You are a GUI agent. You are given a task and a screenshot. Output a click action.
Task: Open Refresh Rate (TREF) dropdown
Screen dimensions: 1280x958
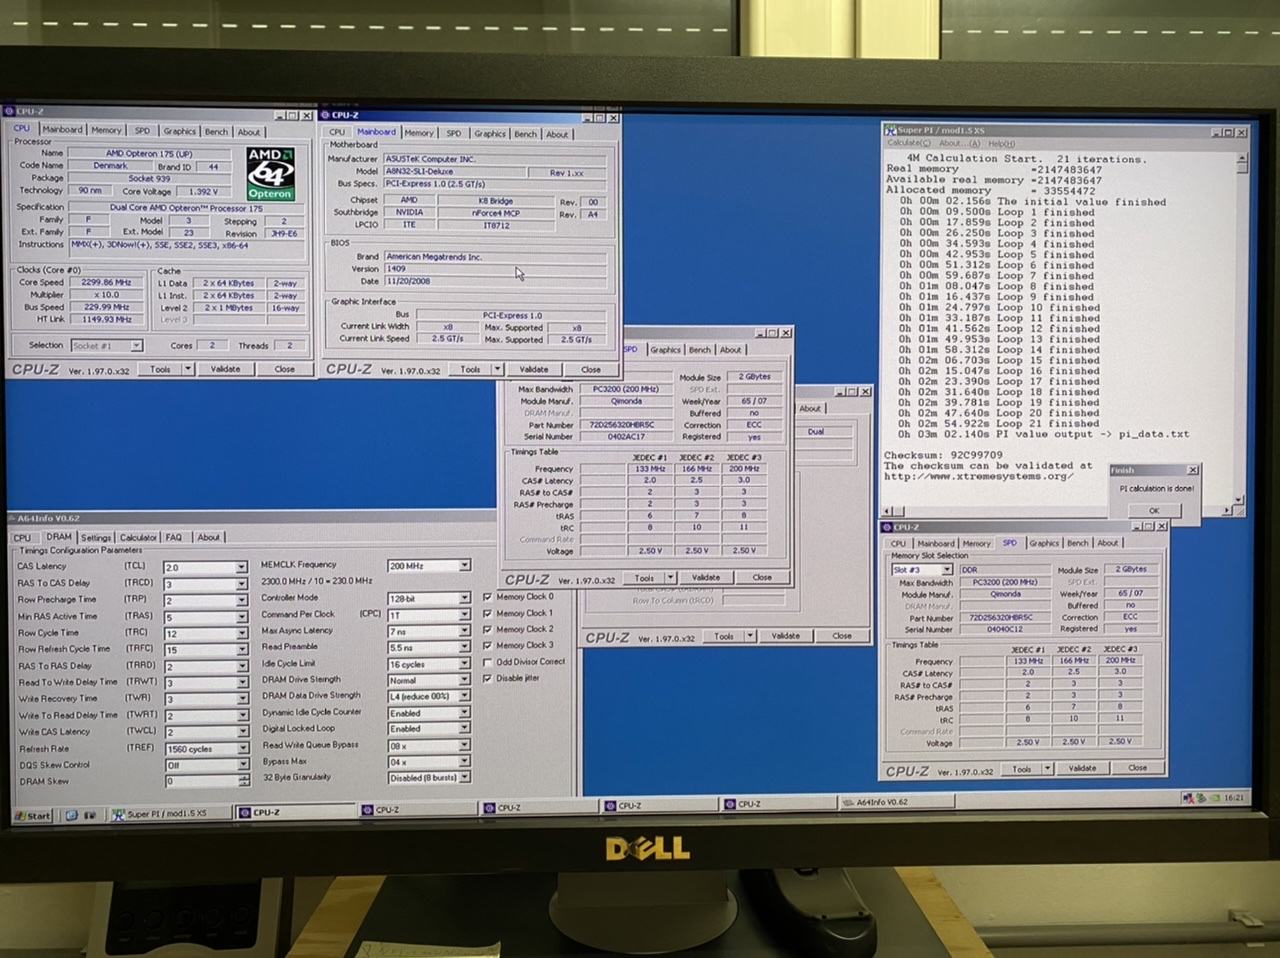click(241, 749)
